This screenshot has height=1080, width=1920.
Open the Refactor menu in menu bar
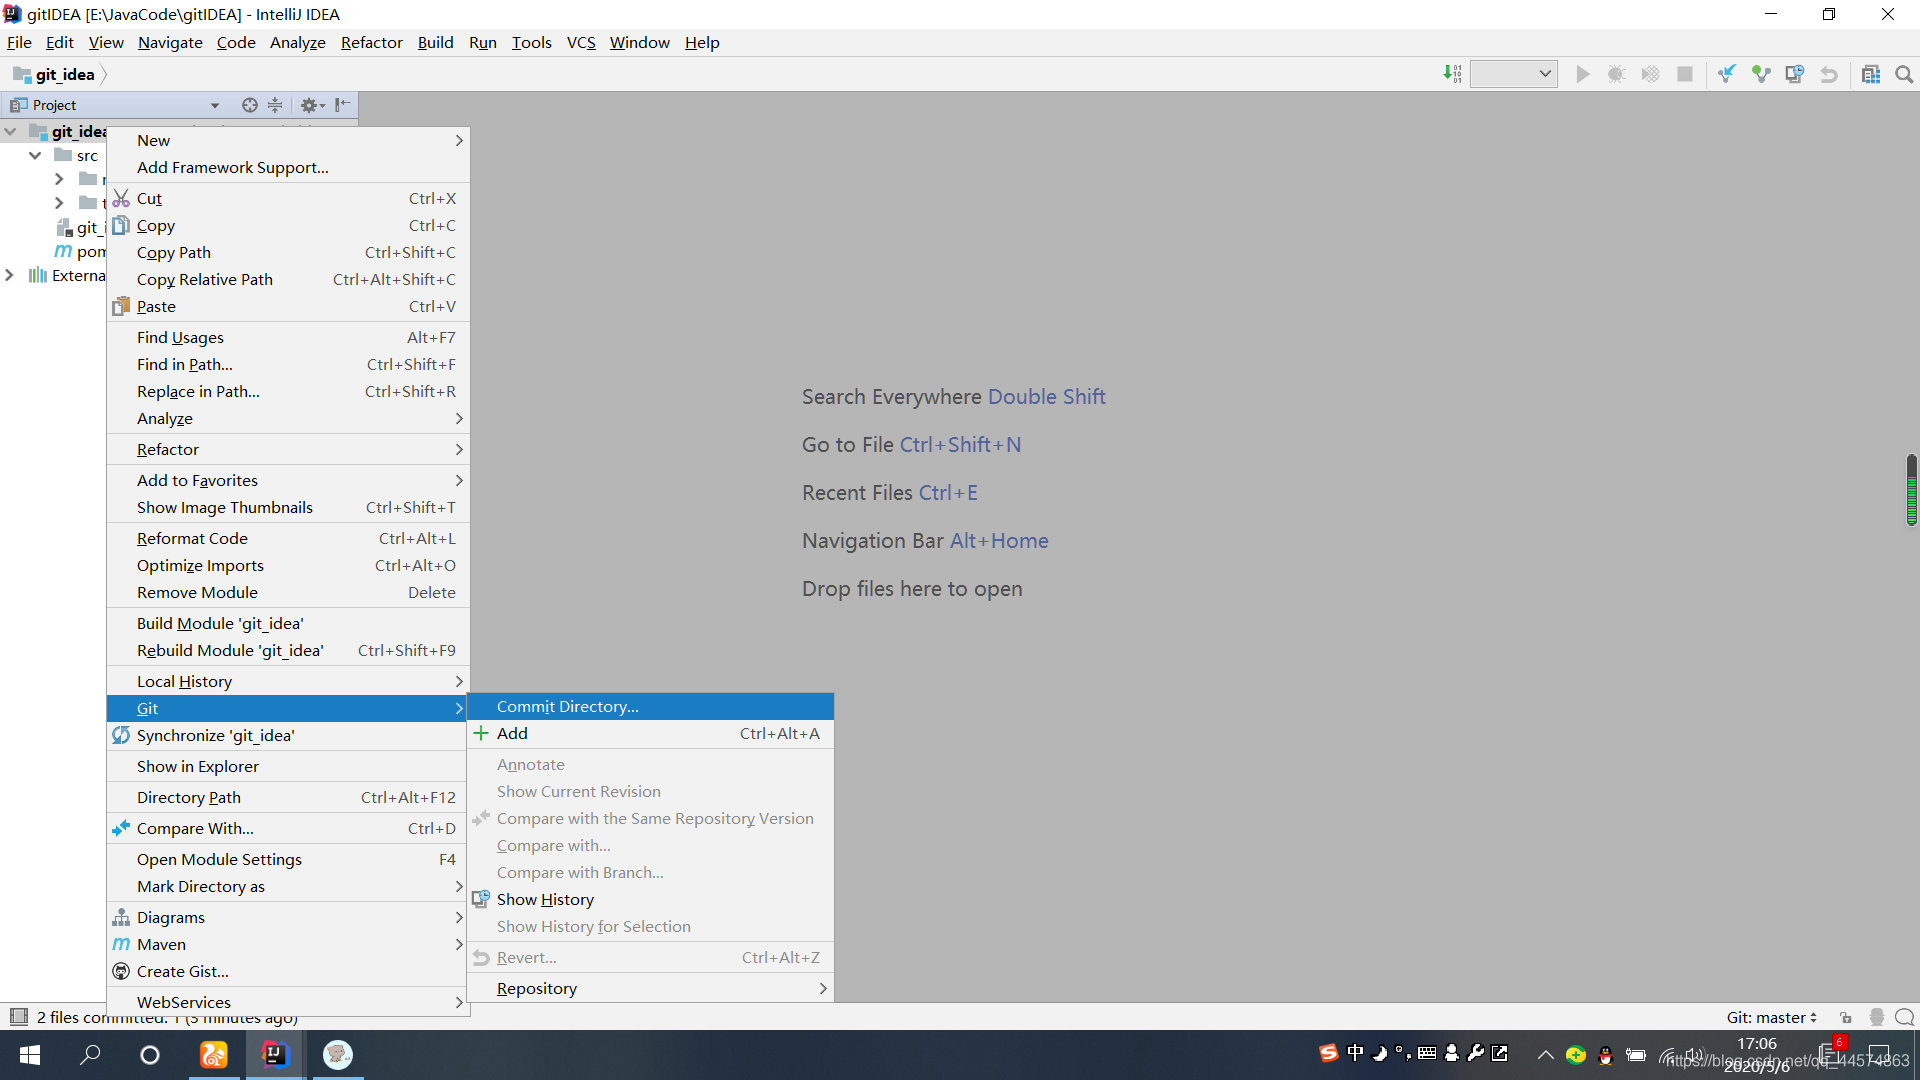371,42
